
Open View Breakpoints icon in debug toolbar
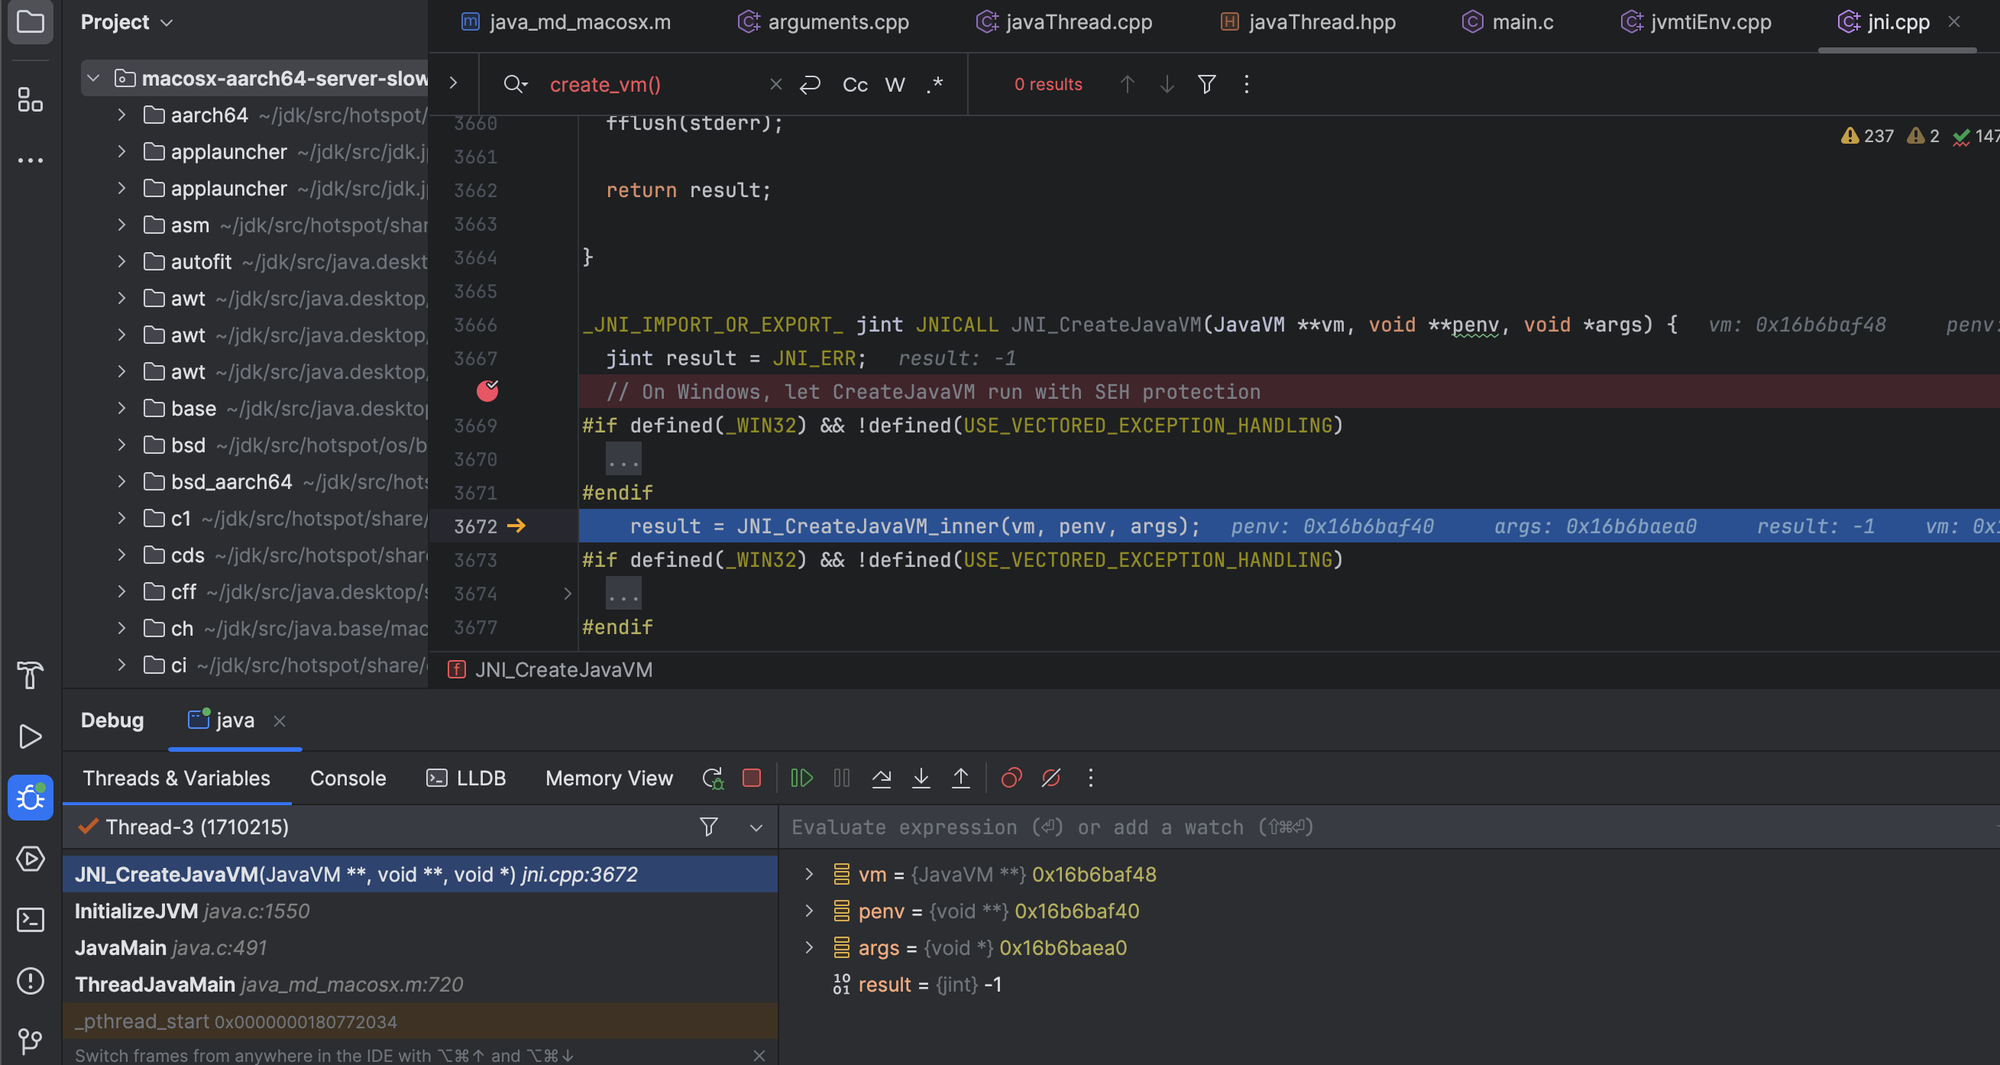click(x=1011, y=778)
